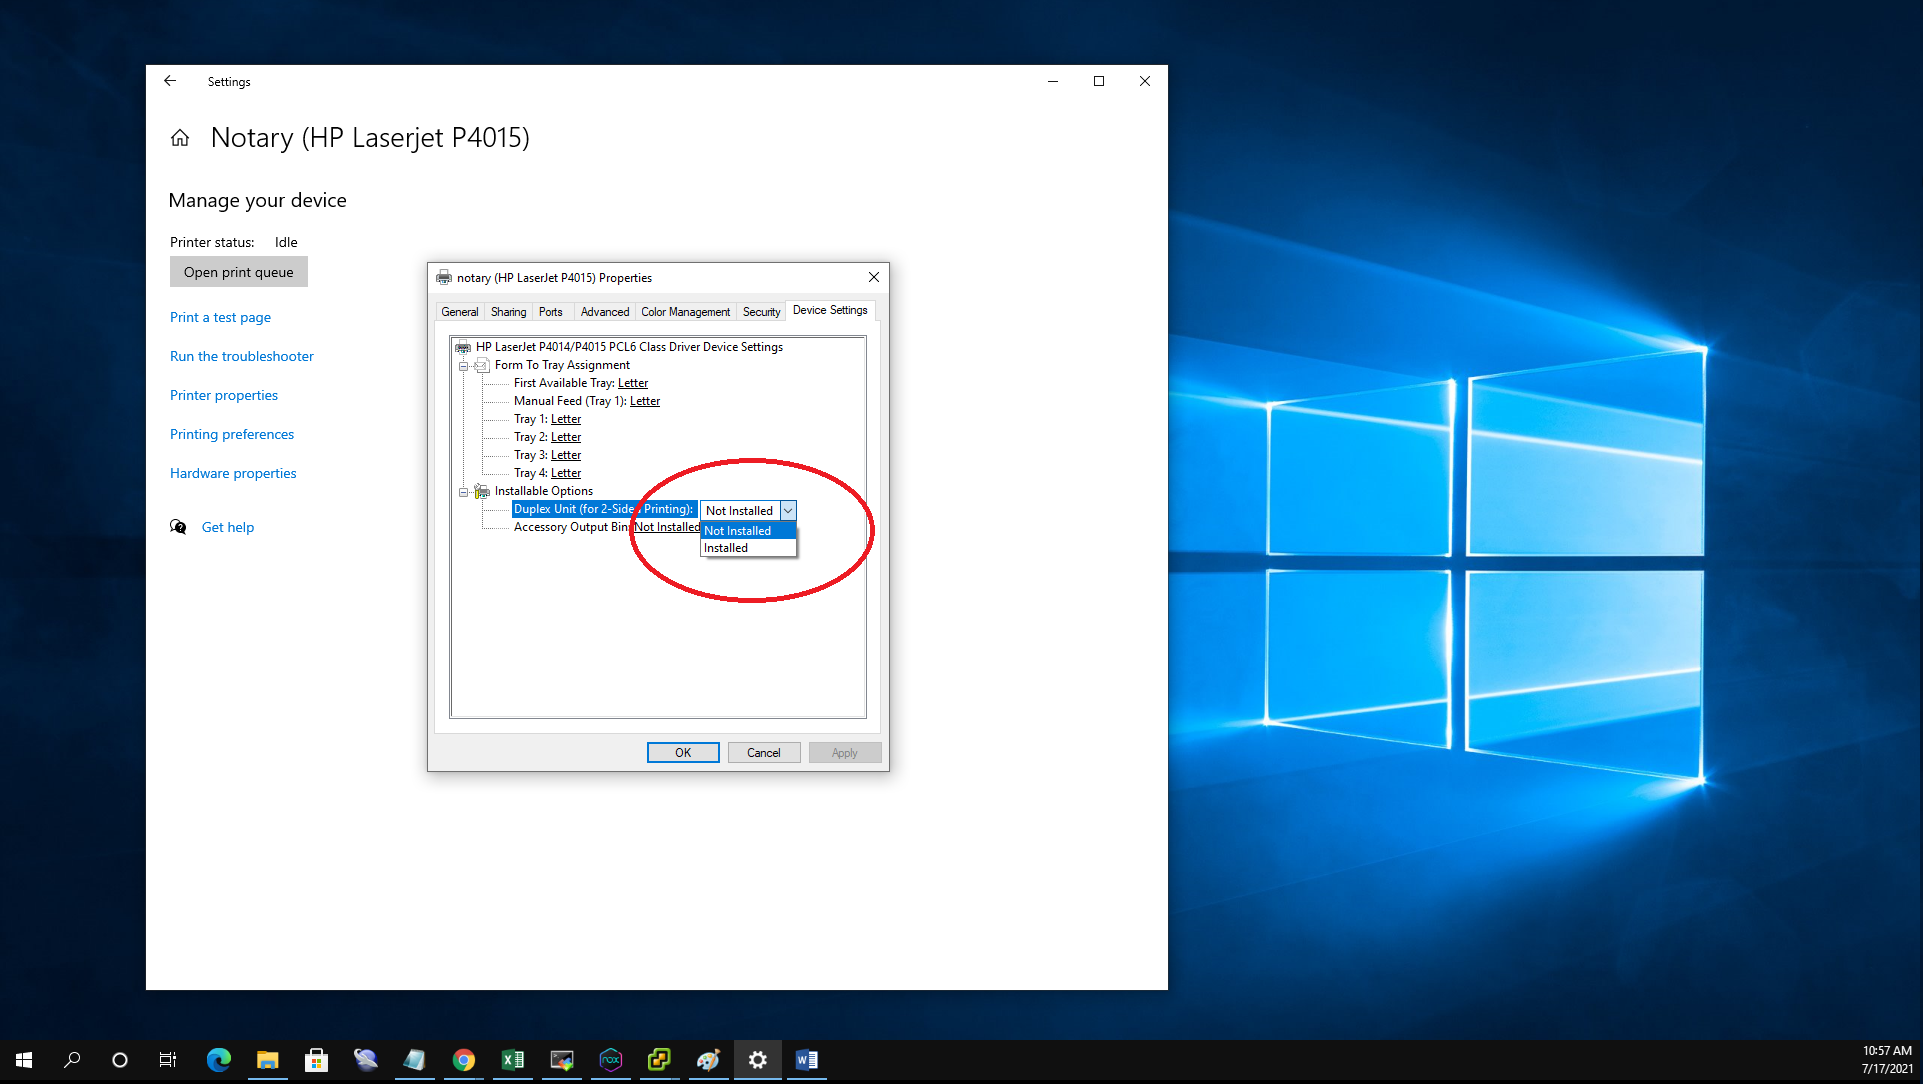Click the Duplex Unit dropdown arrow
This screenshot has width=1923, height=1084.
(788, 511)
